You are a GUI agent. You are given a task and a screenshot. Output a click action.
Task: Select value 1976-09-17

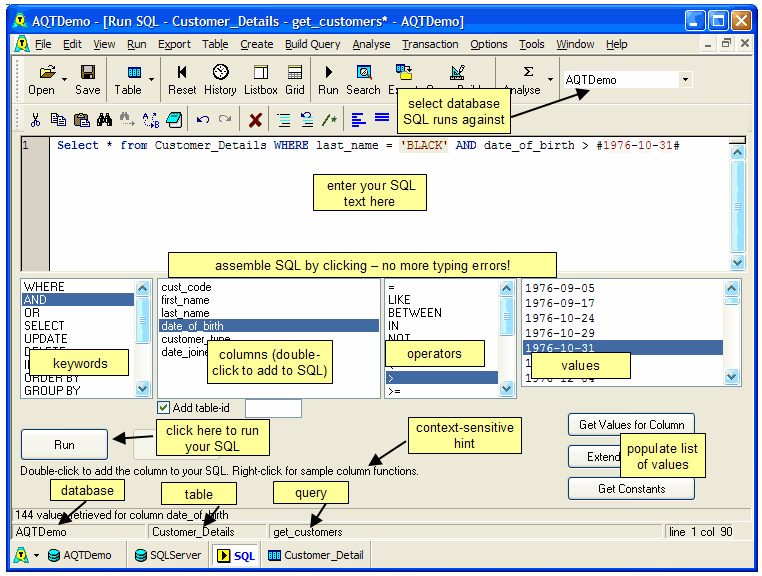pyautogui.click(x=623, y=303)
